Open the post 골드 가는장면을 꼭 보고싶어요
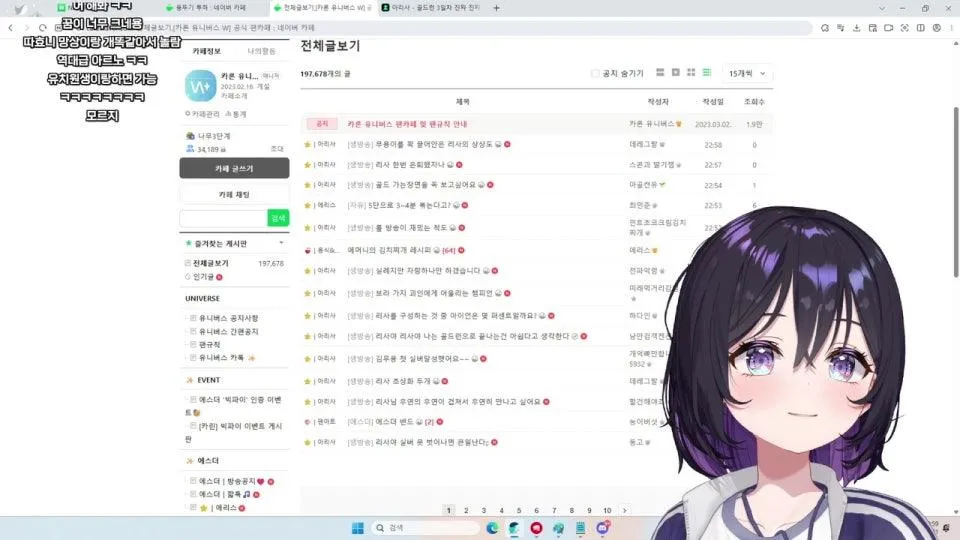The width and height of the screenshot is (960, 540). point(425,185)
